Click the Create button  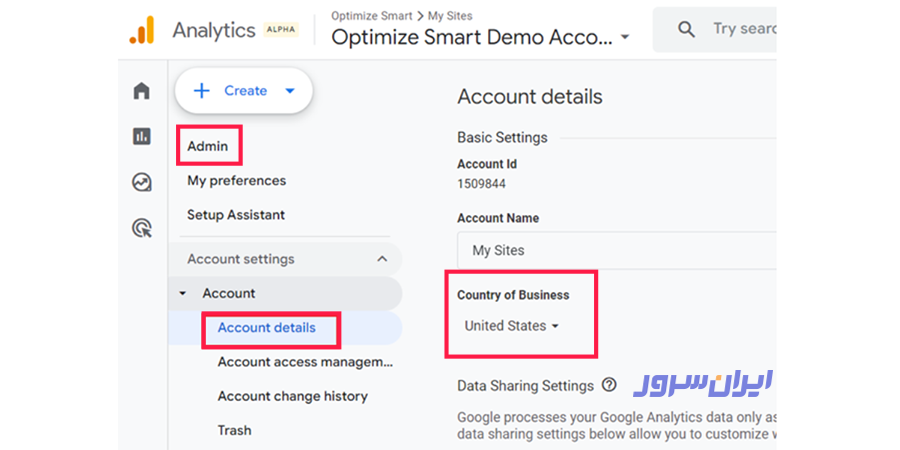click(x=244, y=91)
